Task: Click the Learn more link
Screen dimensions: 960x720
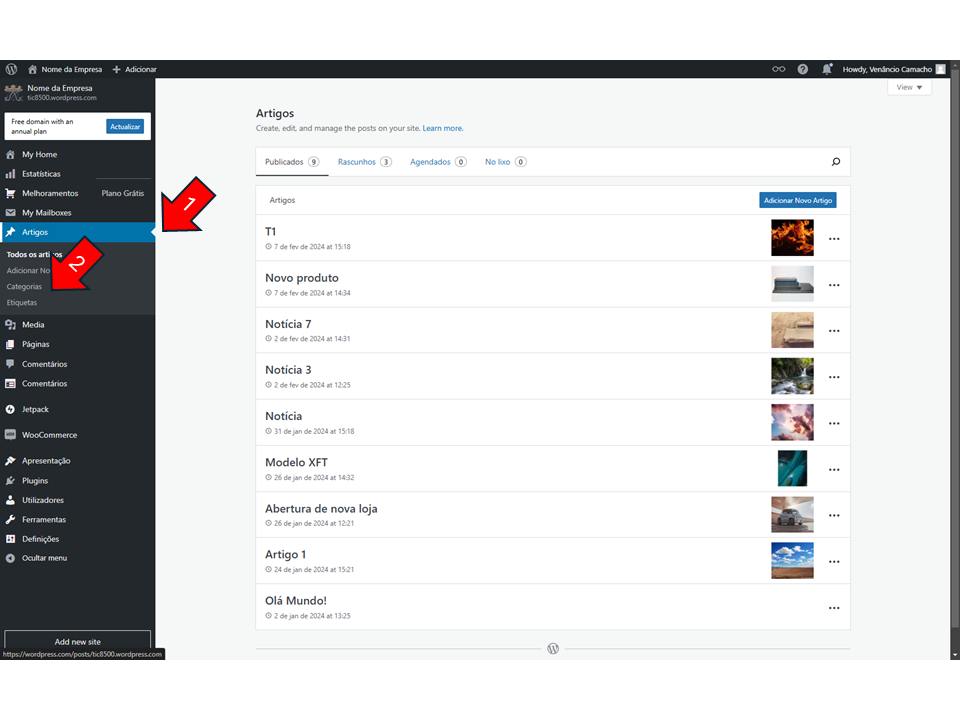Action: [x=442, y=128]
